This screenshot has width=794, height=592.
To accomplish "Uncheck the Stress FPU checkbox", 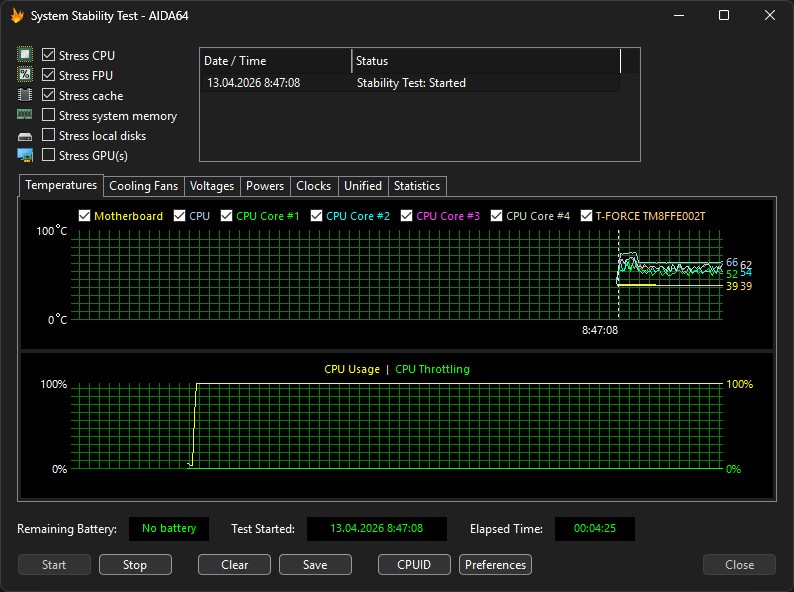I will pos(48,75).
